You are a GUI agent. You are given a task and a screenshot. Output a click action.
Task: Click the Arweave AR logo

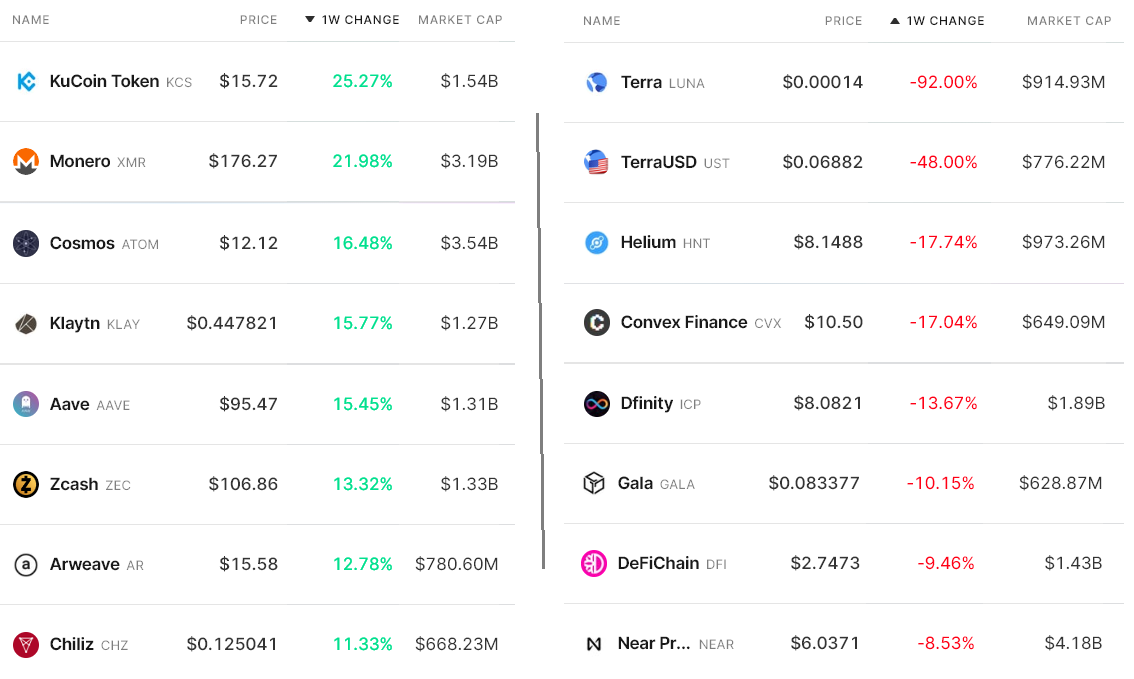[x=24, y=564]
